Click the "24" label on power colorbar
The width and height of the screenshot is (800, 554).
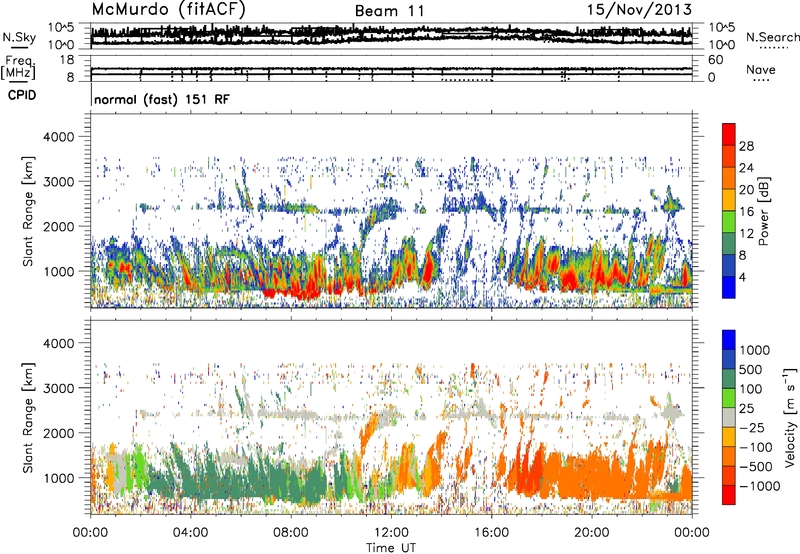(746, 168)
